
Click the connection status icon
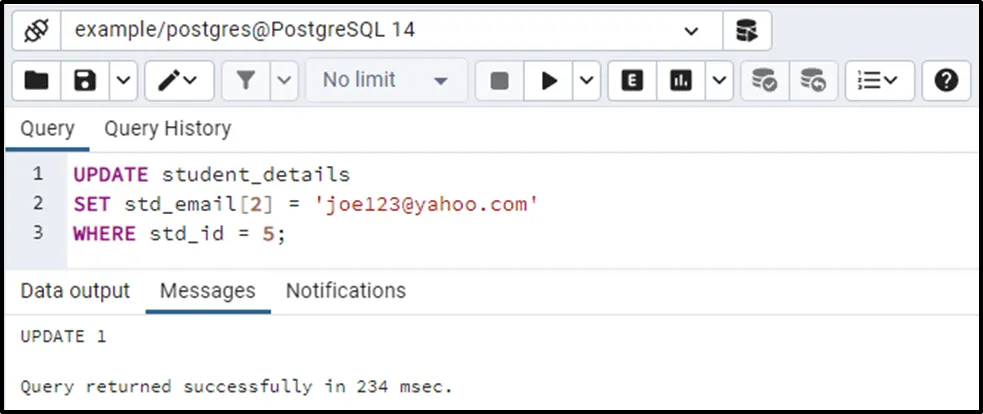click(37, 31)
